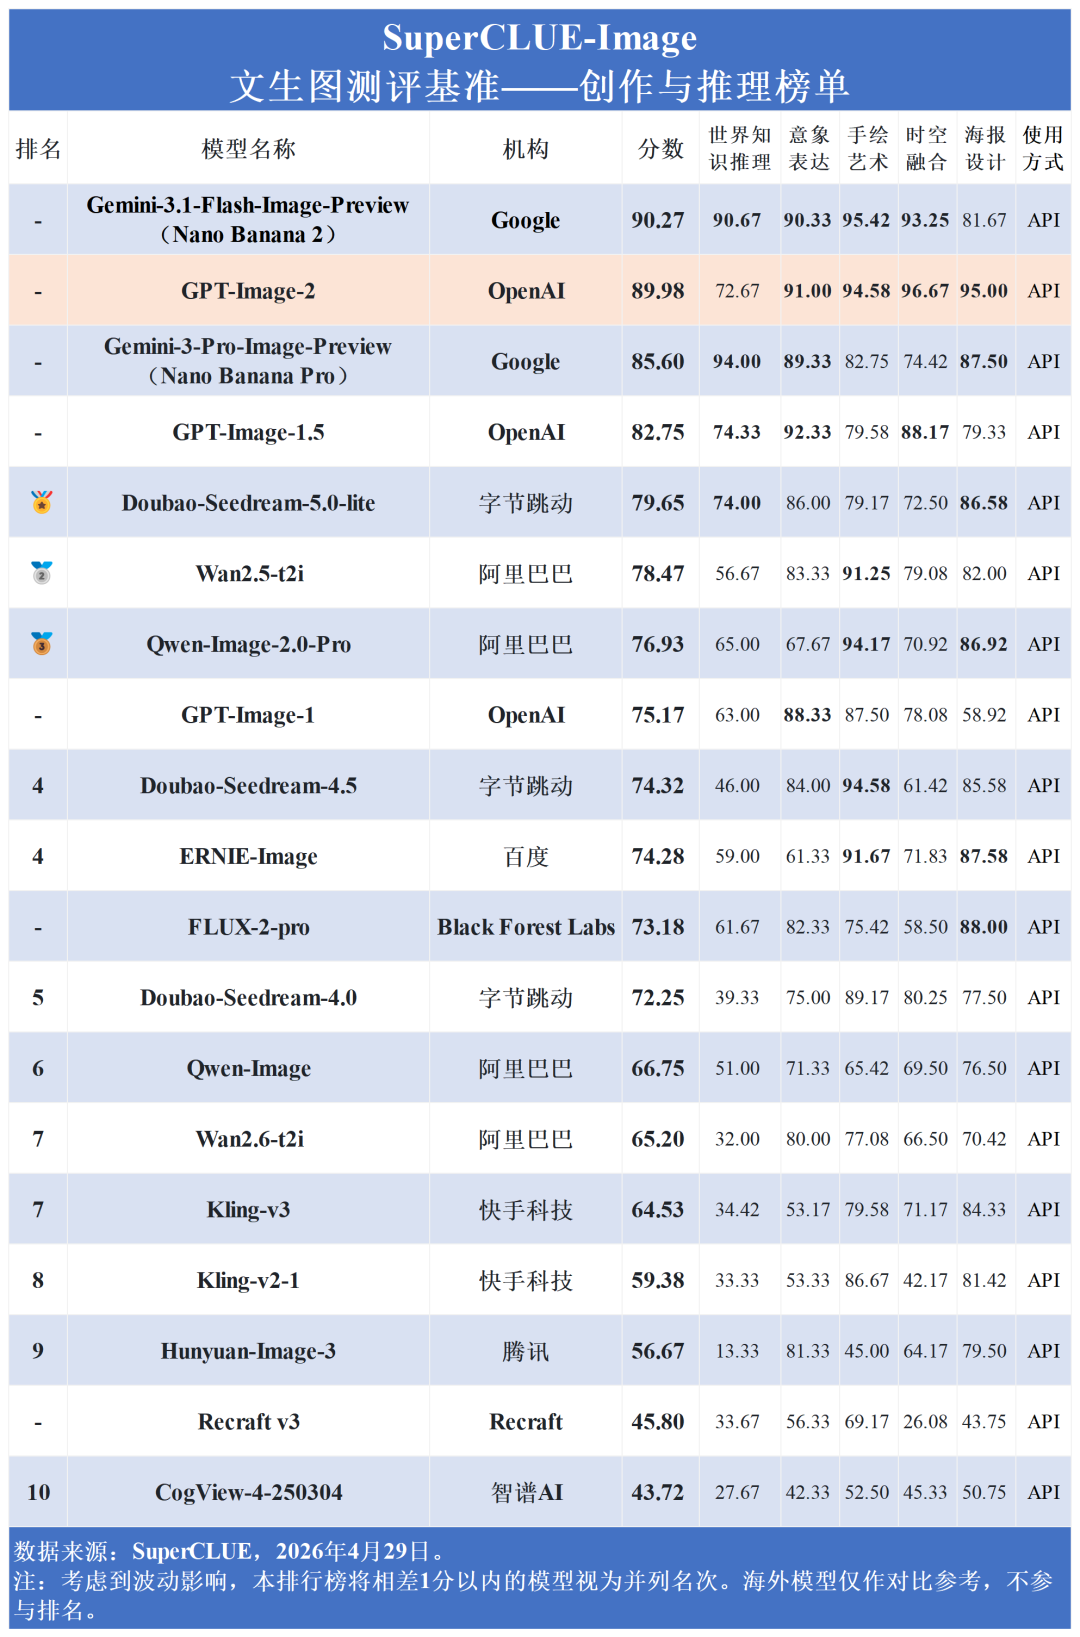1080x1637 pixels.
Task: Select the Black Forest Labs organization cell
Action: click(x=526, y=927)
